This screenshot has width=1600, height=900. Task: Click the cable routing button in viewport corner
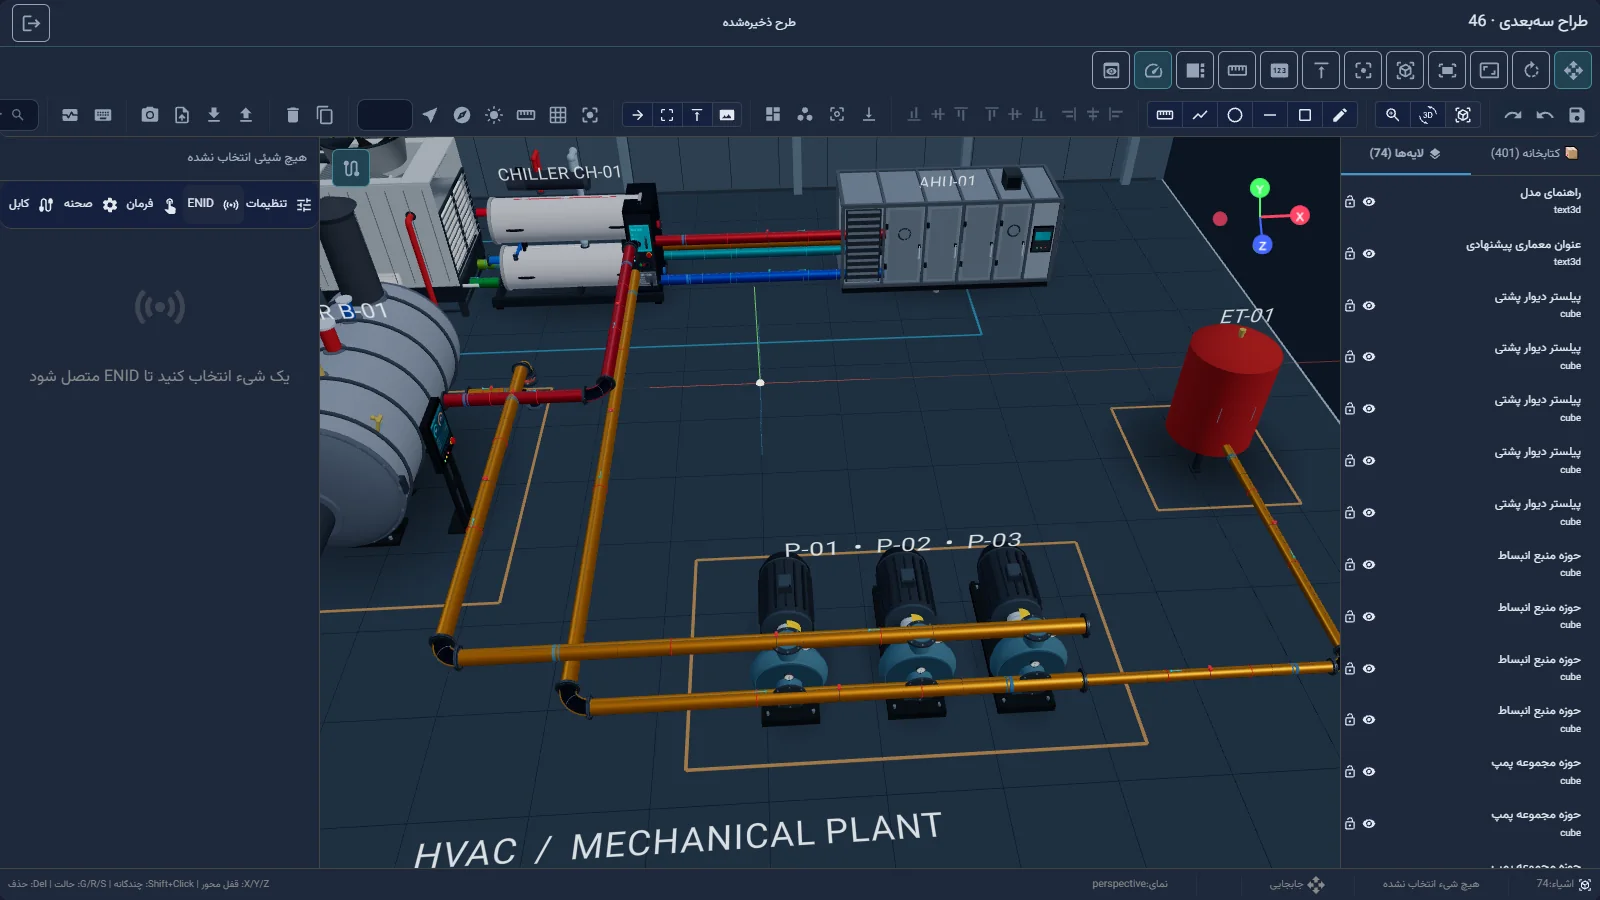351,168
